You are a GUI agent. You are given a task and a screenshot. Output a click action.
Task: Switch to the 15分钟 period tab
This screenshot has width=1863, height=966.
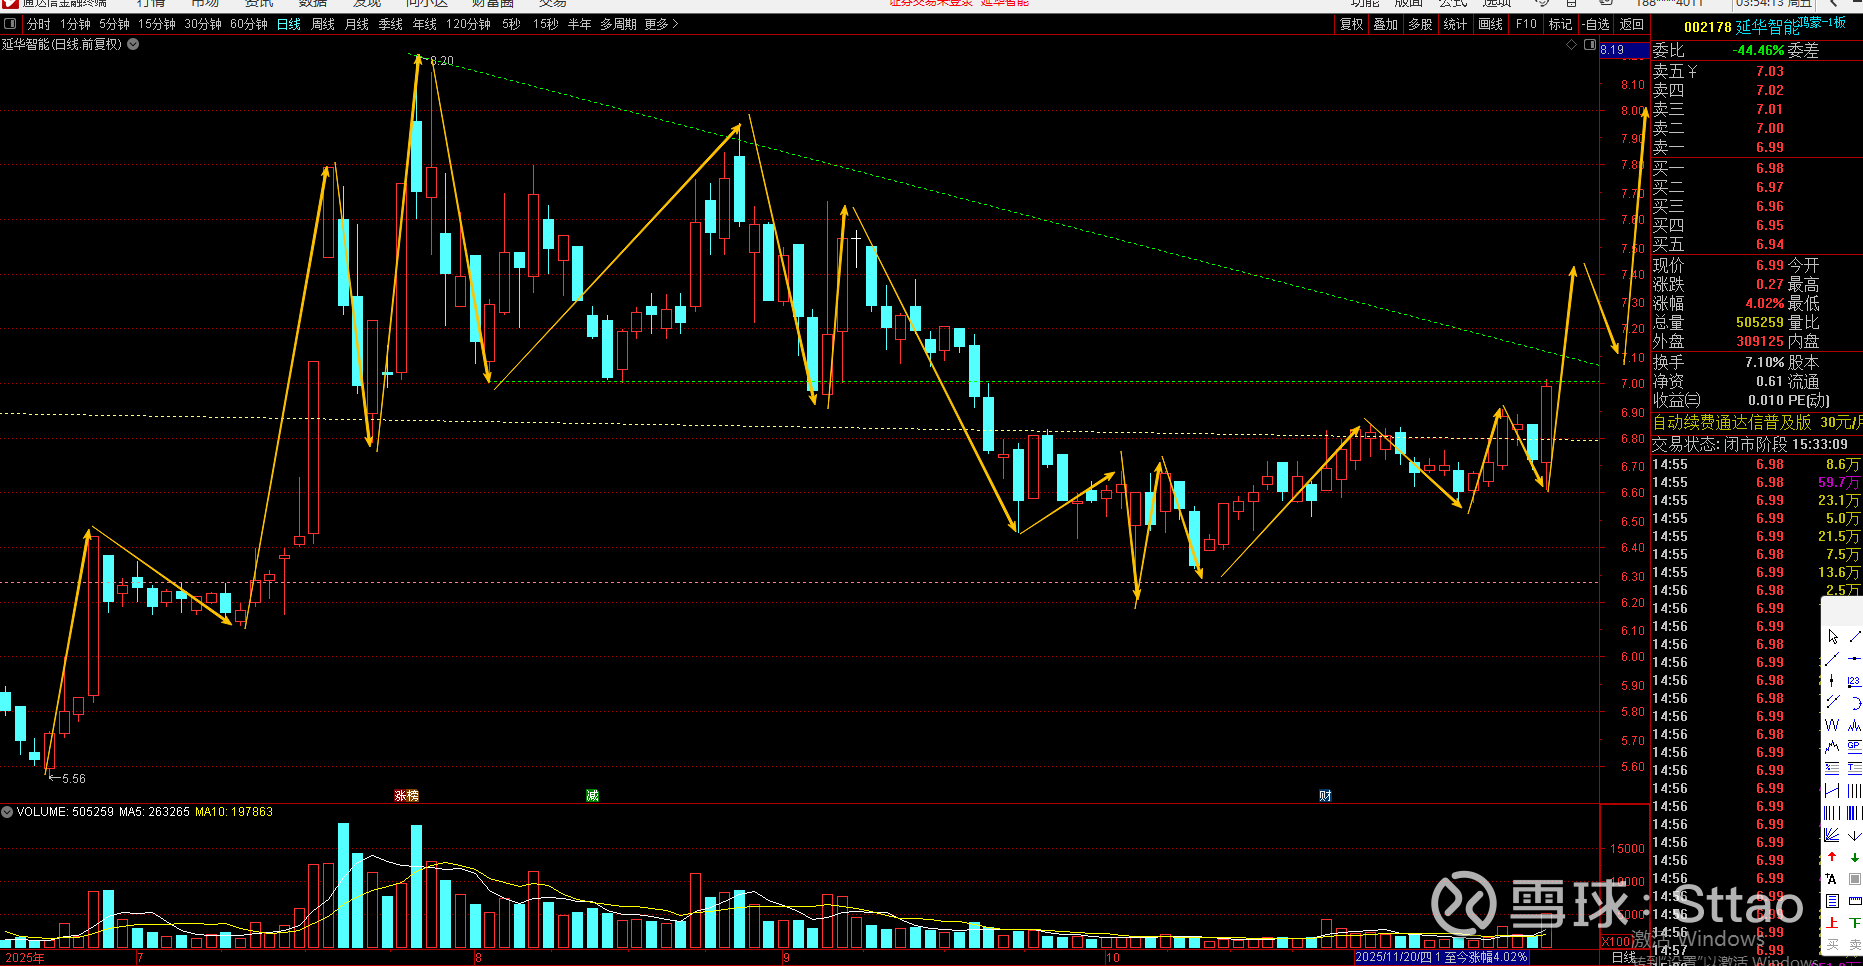pyautogui.click(x=157, y=24)
